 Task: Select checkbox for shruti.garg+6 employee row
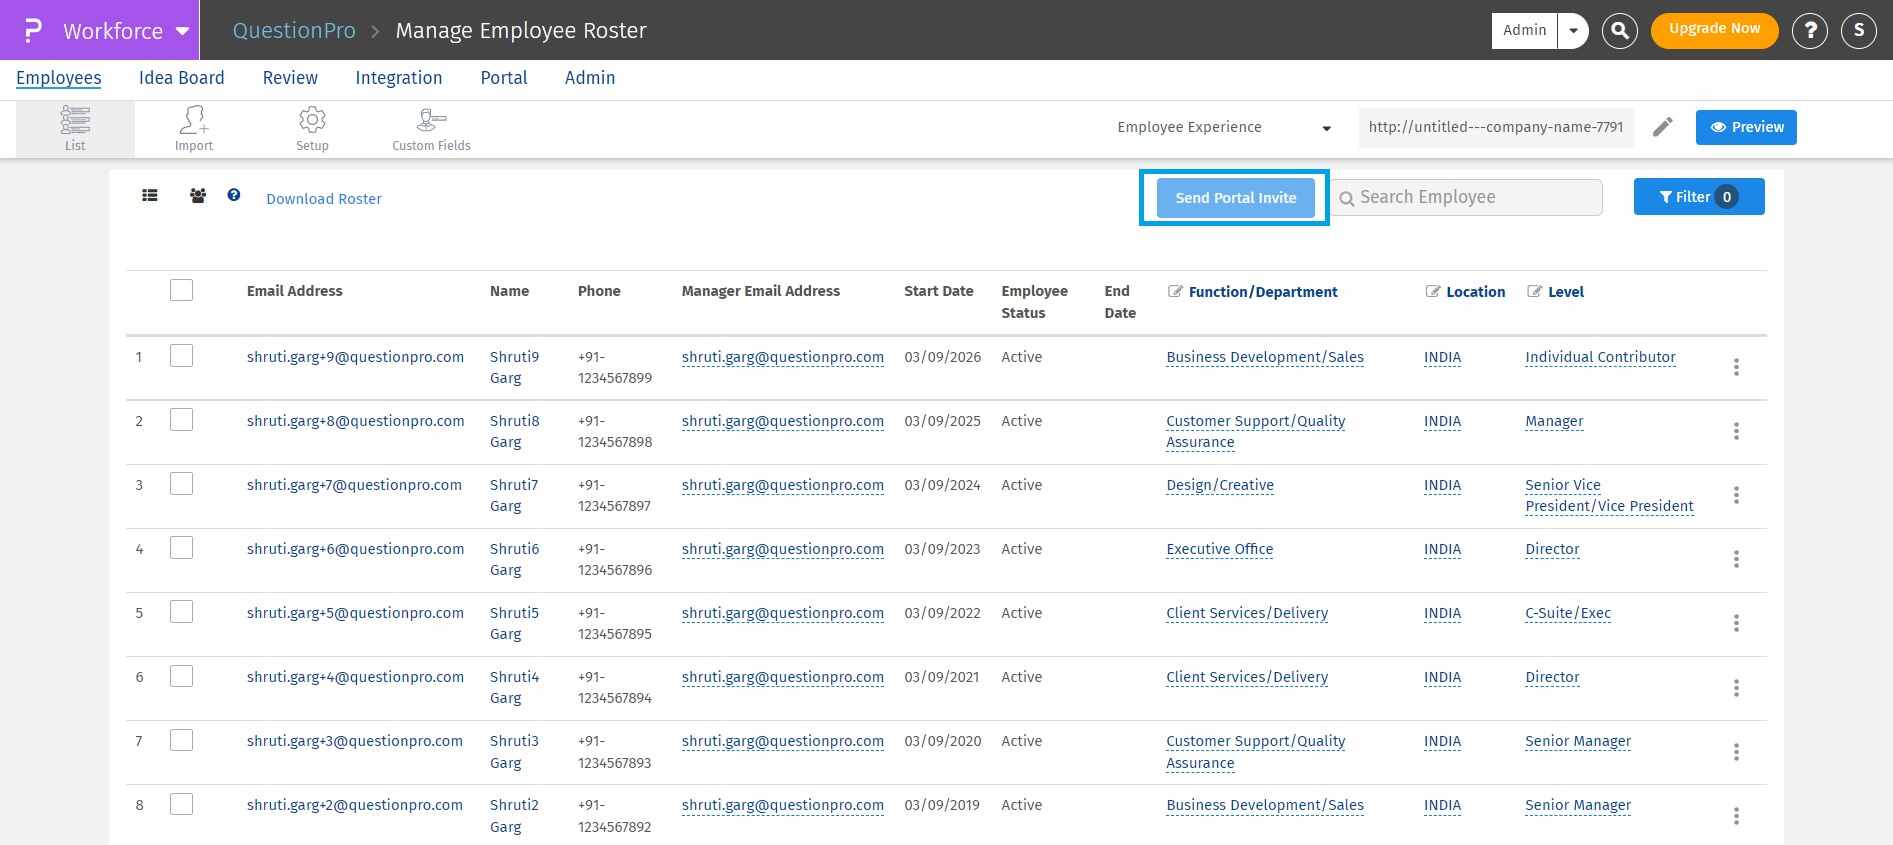[x=181, y=548]
